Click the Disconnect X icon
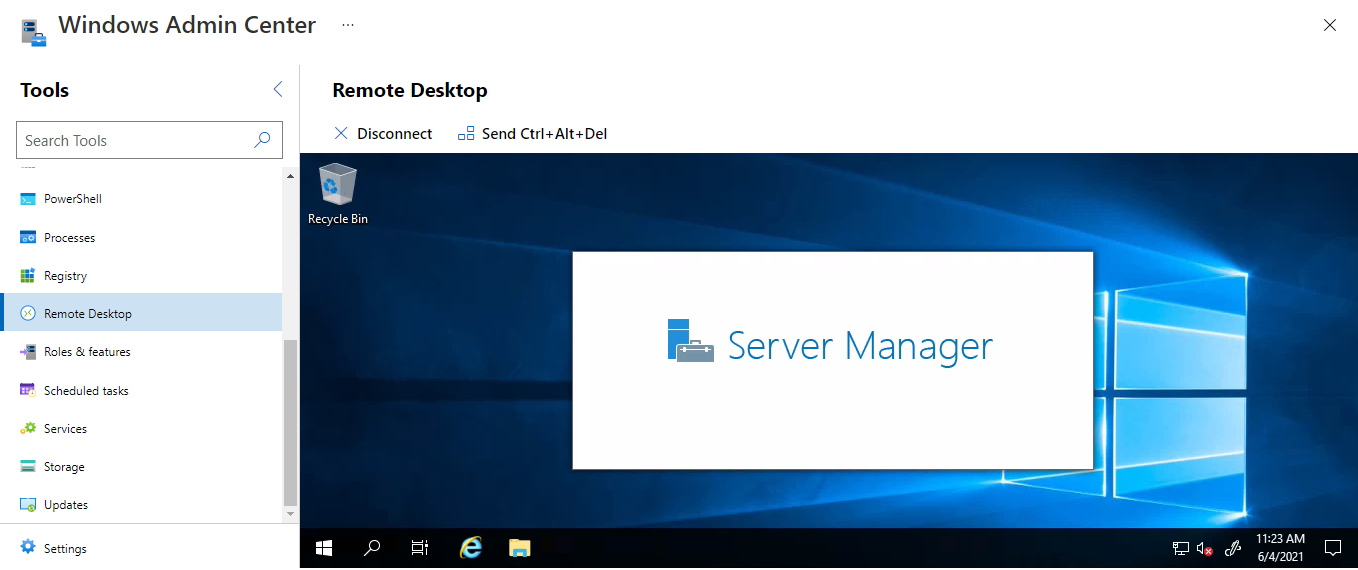 pyautogui.click(x=341, y=133)
